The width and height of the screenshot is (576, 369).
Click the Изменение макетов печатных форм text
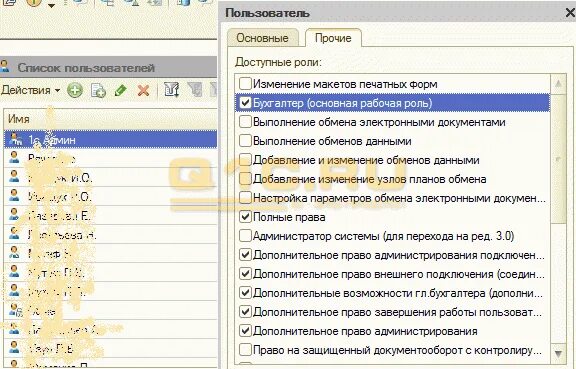pyautogui.click(x=345, y=84)
